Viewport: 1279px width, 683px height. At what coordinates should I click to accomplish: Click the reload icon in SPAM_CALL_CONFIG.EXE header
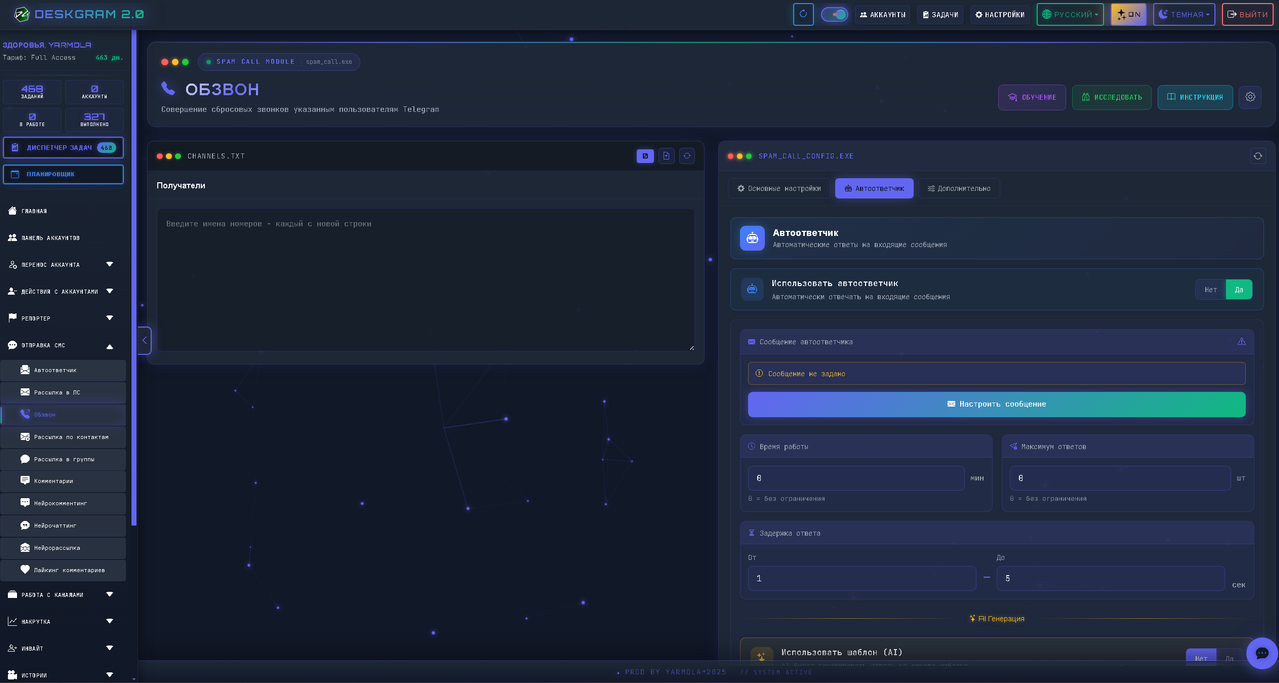(x=1257, y=156)
